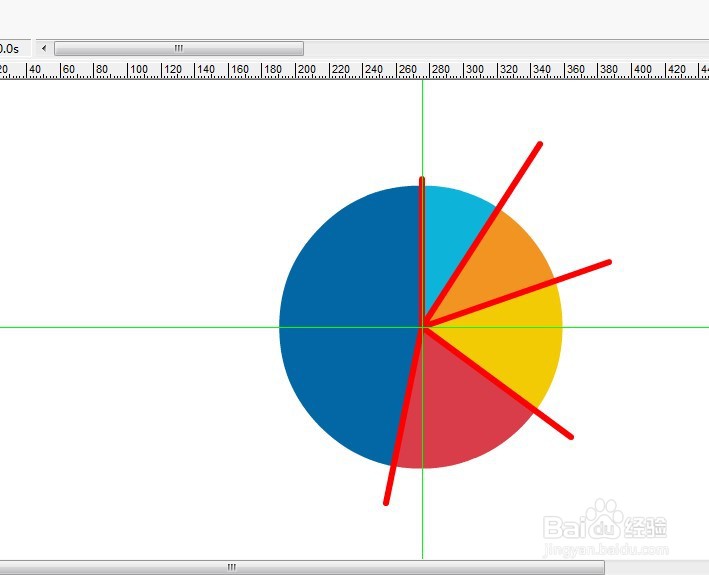Click the ruler mark labeled 300
This screenshot has width=709, height=575.
coord(474,70)
